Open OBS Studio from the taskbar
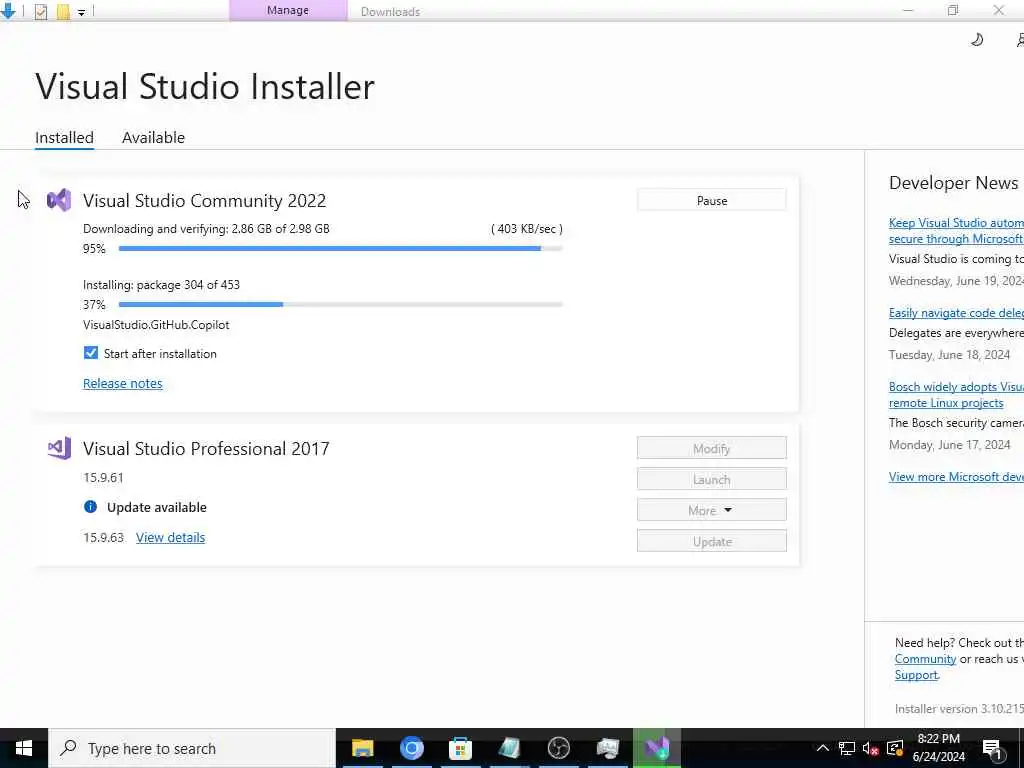 click(x=558, y=748)
